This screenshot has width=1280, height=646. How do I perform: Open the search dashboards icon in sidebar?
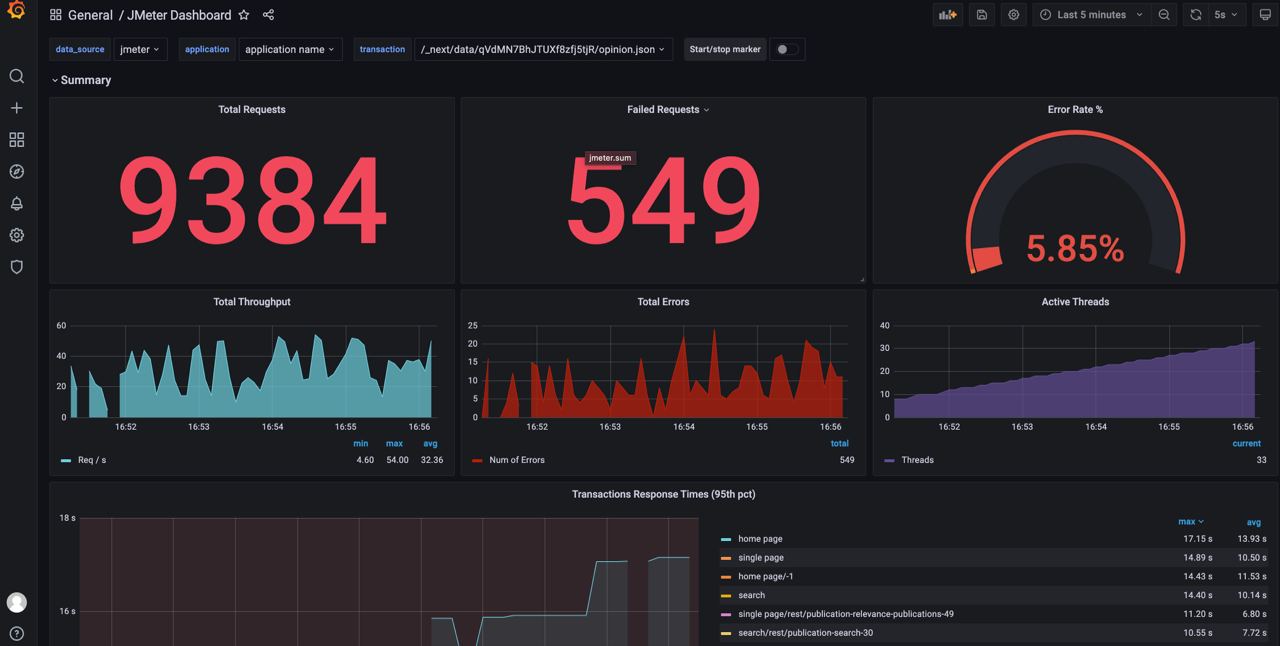point(16,76)
